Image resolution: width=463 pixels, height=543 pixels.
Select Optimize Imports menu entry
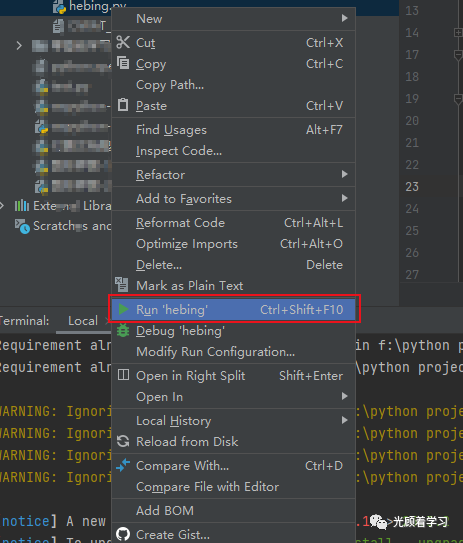click(x=234, y=244)
